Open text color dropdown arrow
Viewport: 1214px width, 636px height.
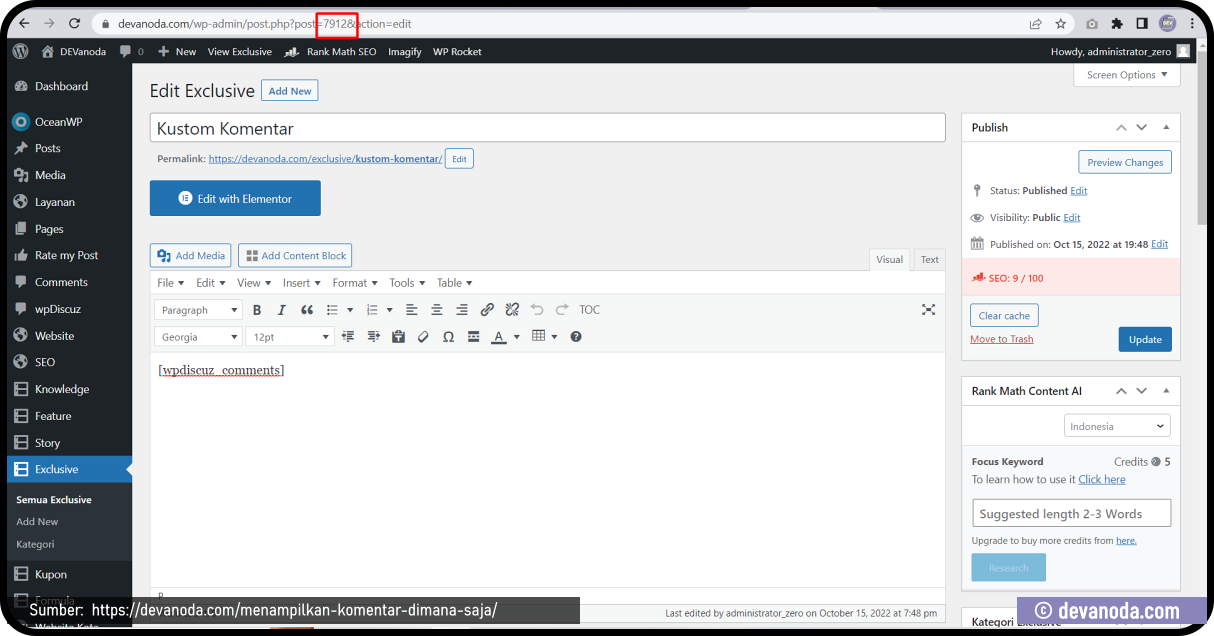517,337
